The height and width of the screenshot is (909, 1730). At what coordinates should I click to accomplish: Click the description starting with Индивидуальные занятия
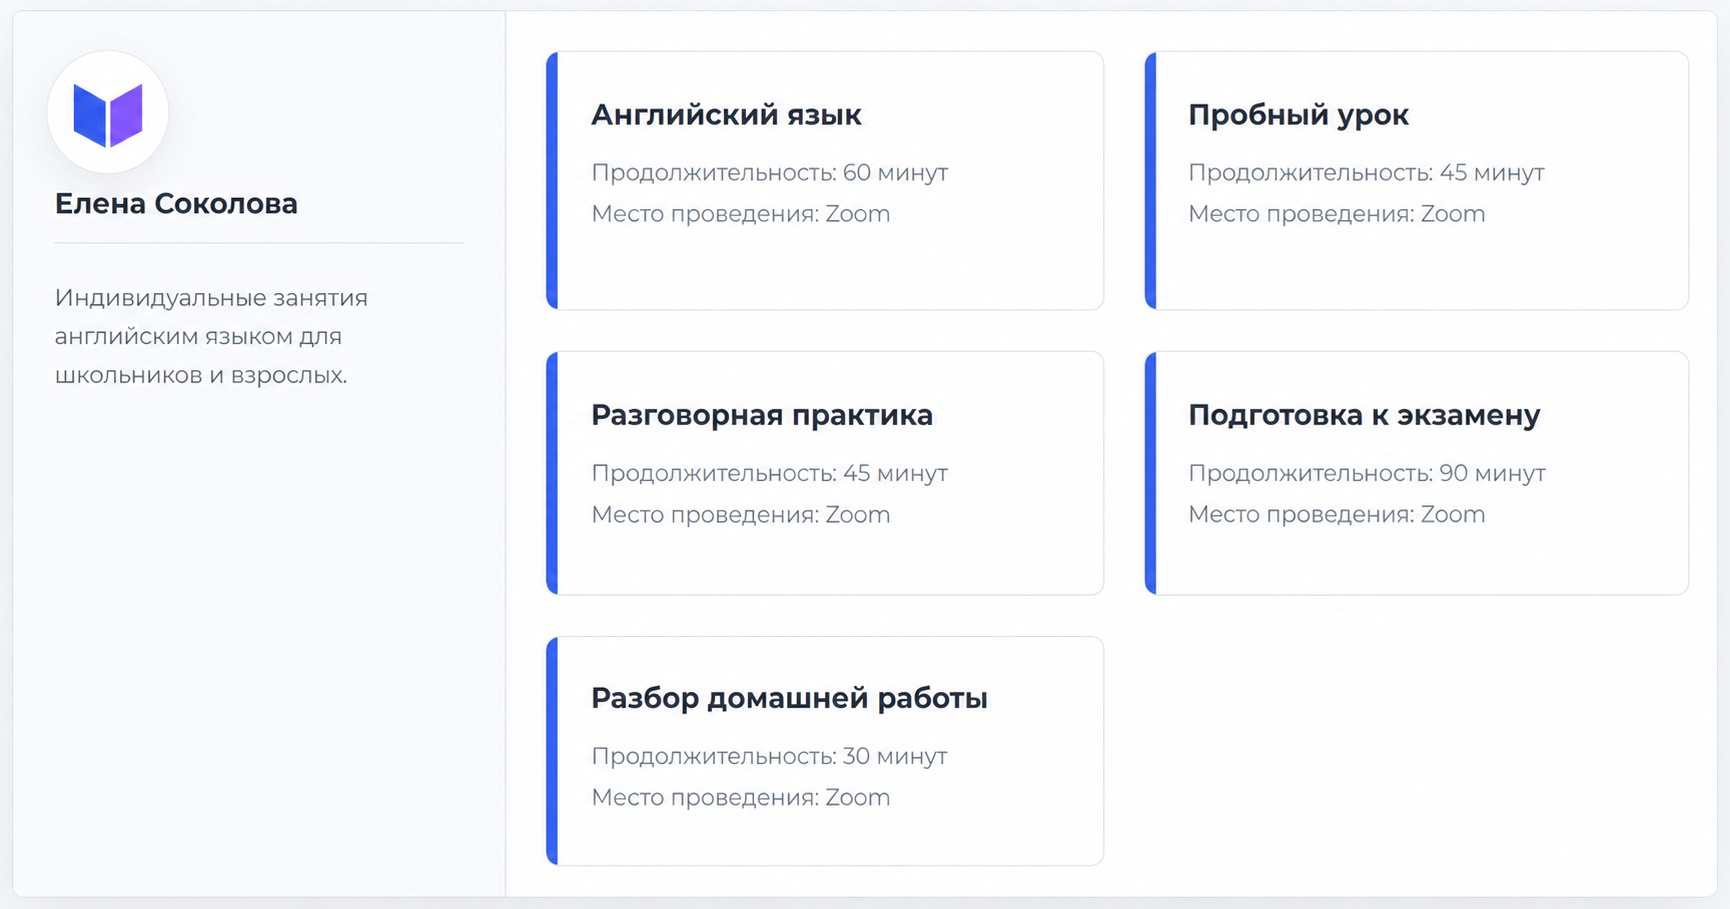click(211, 336)
